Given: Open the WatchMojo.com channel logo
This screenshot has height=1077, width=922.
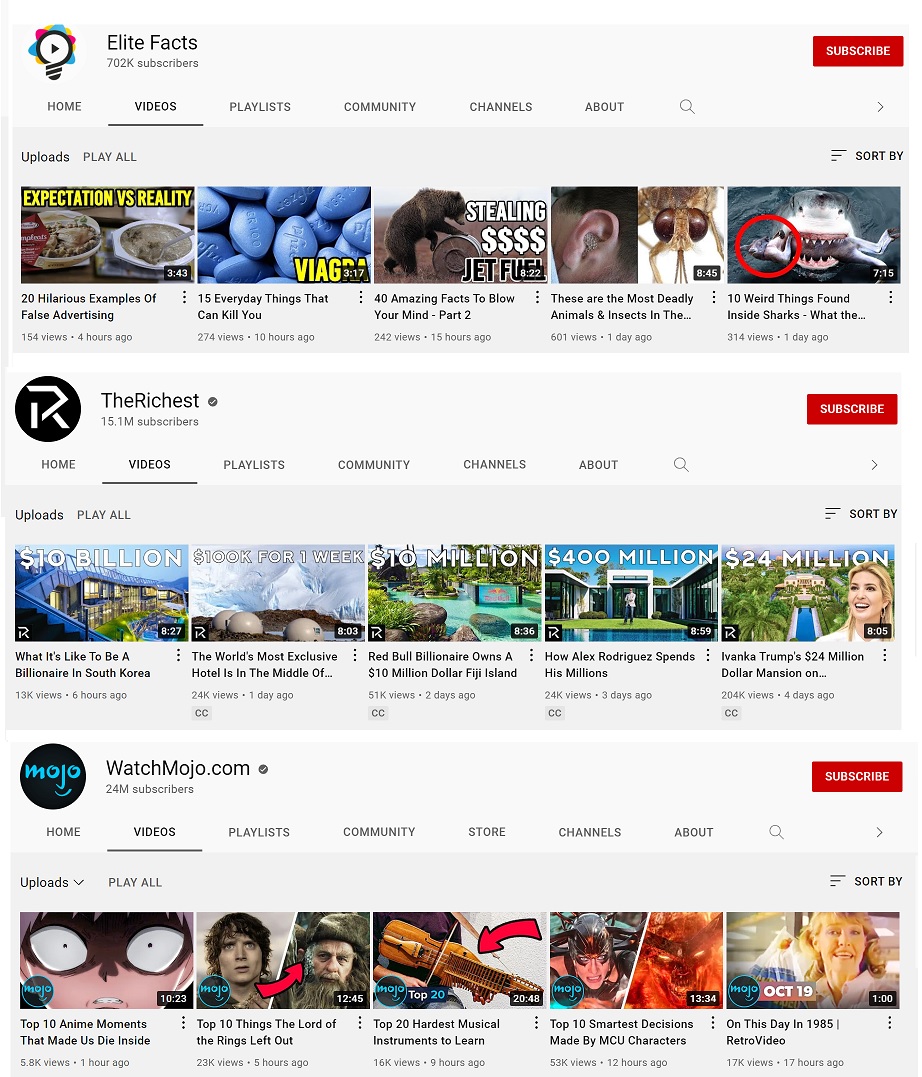Looking at the screenshot, I should [53, 776].
